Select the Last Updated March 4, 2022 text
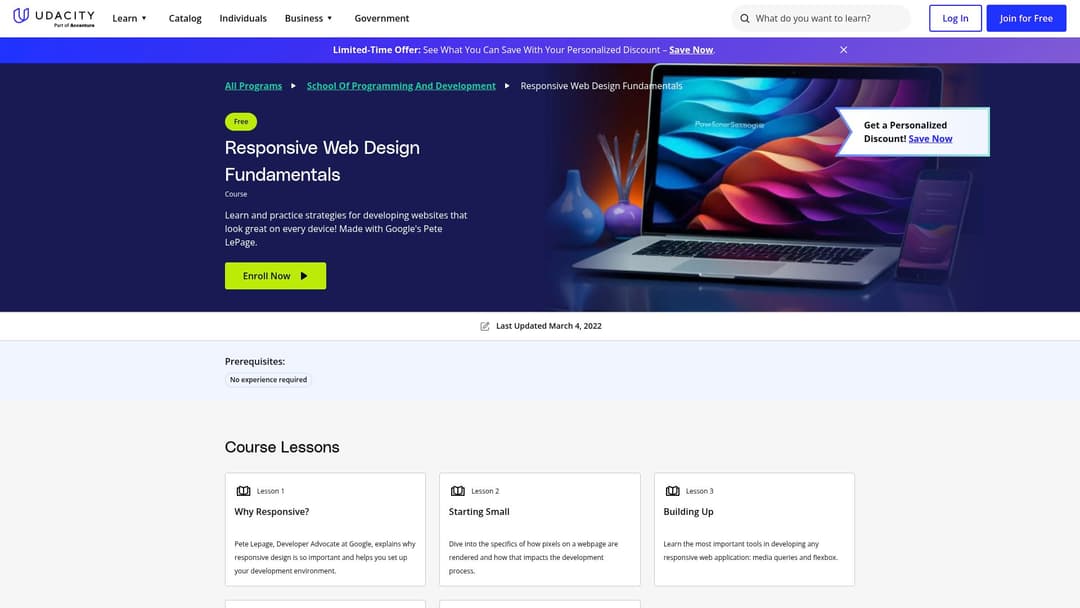Image resolution: width=1080 pixels, height=608 pixels. tap(549, 326)
